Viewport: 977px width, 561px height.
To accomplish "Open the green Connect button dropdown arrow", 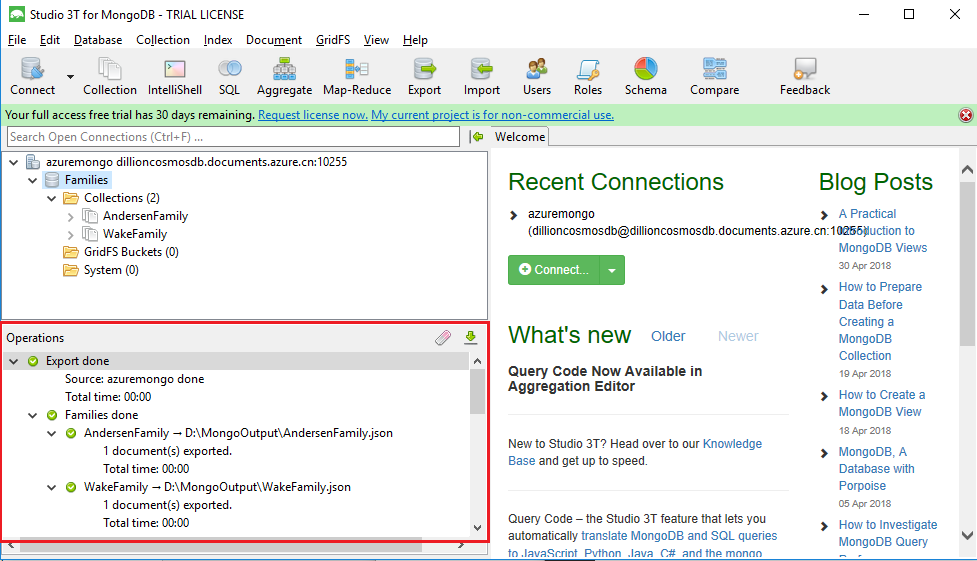I will (613, 270).
